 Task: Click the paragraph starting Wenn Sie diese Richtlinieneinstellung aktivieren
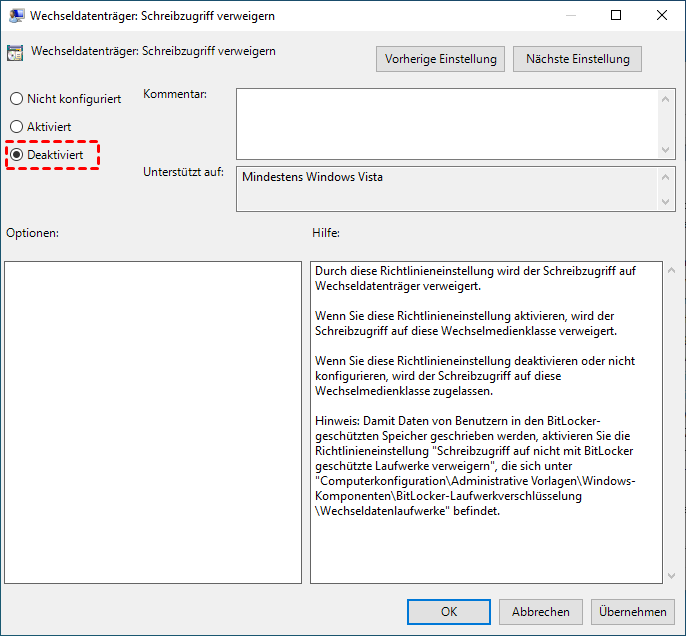[466, 323]
